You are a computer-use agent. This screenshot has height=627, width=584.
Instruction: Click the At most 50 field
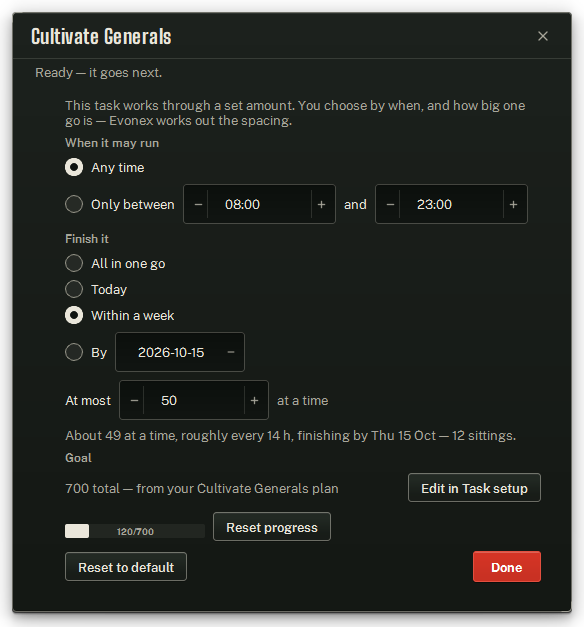[194, 400]
